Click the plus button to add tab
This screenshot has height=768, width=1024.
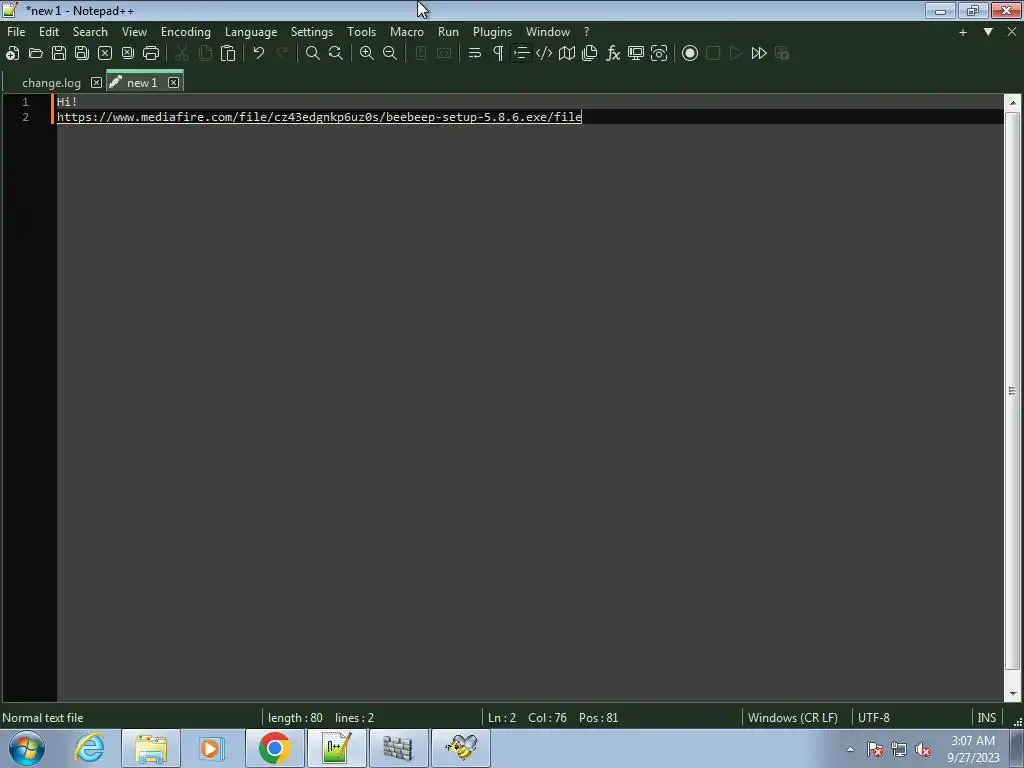[963, 32]
